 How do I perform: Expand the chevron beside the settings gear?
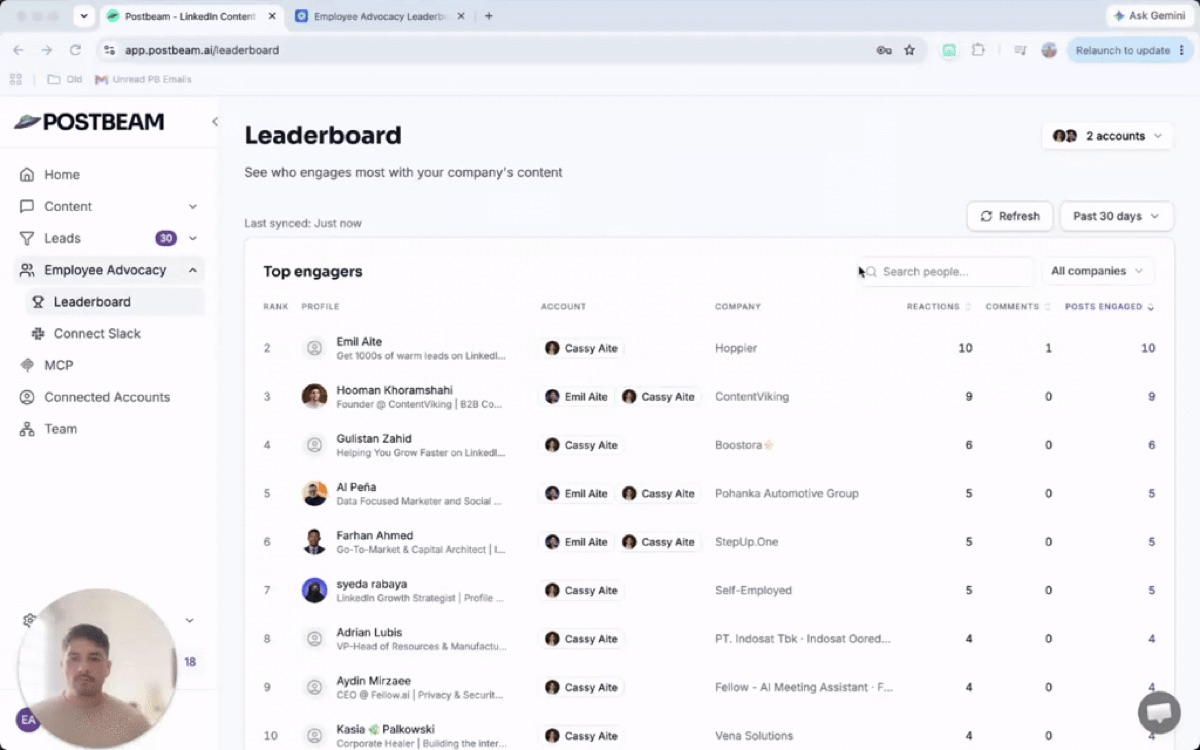[x=190, y=620]
